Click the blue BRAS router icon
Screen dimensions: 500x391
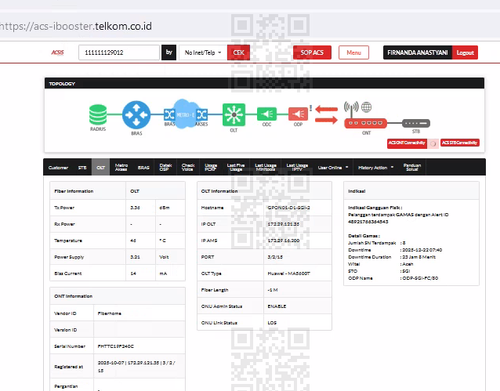point(136,115)
